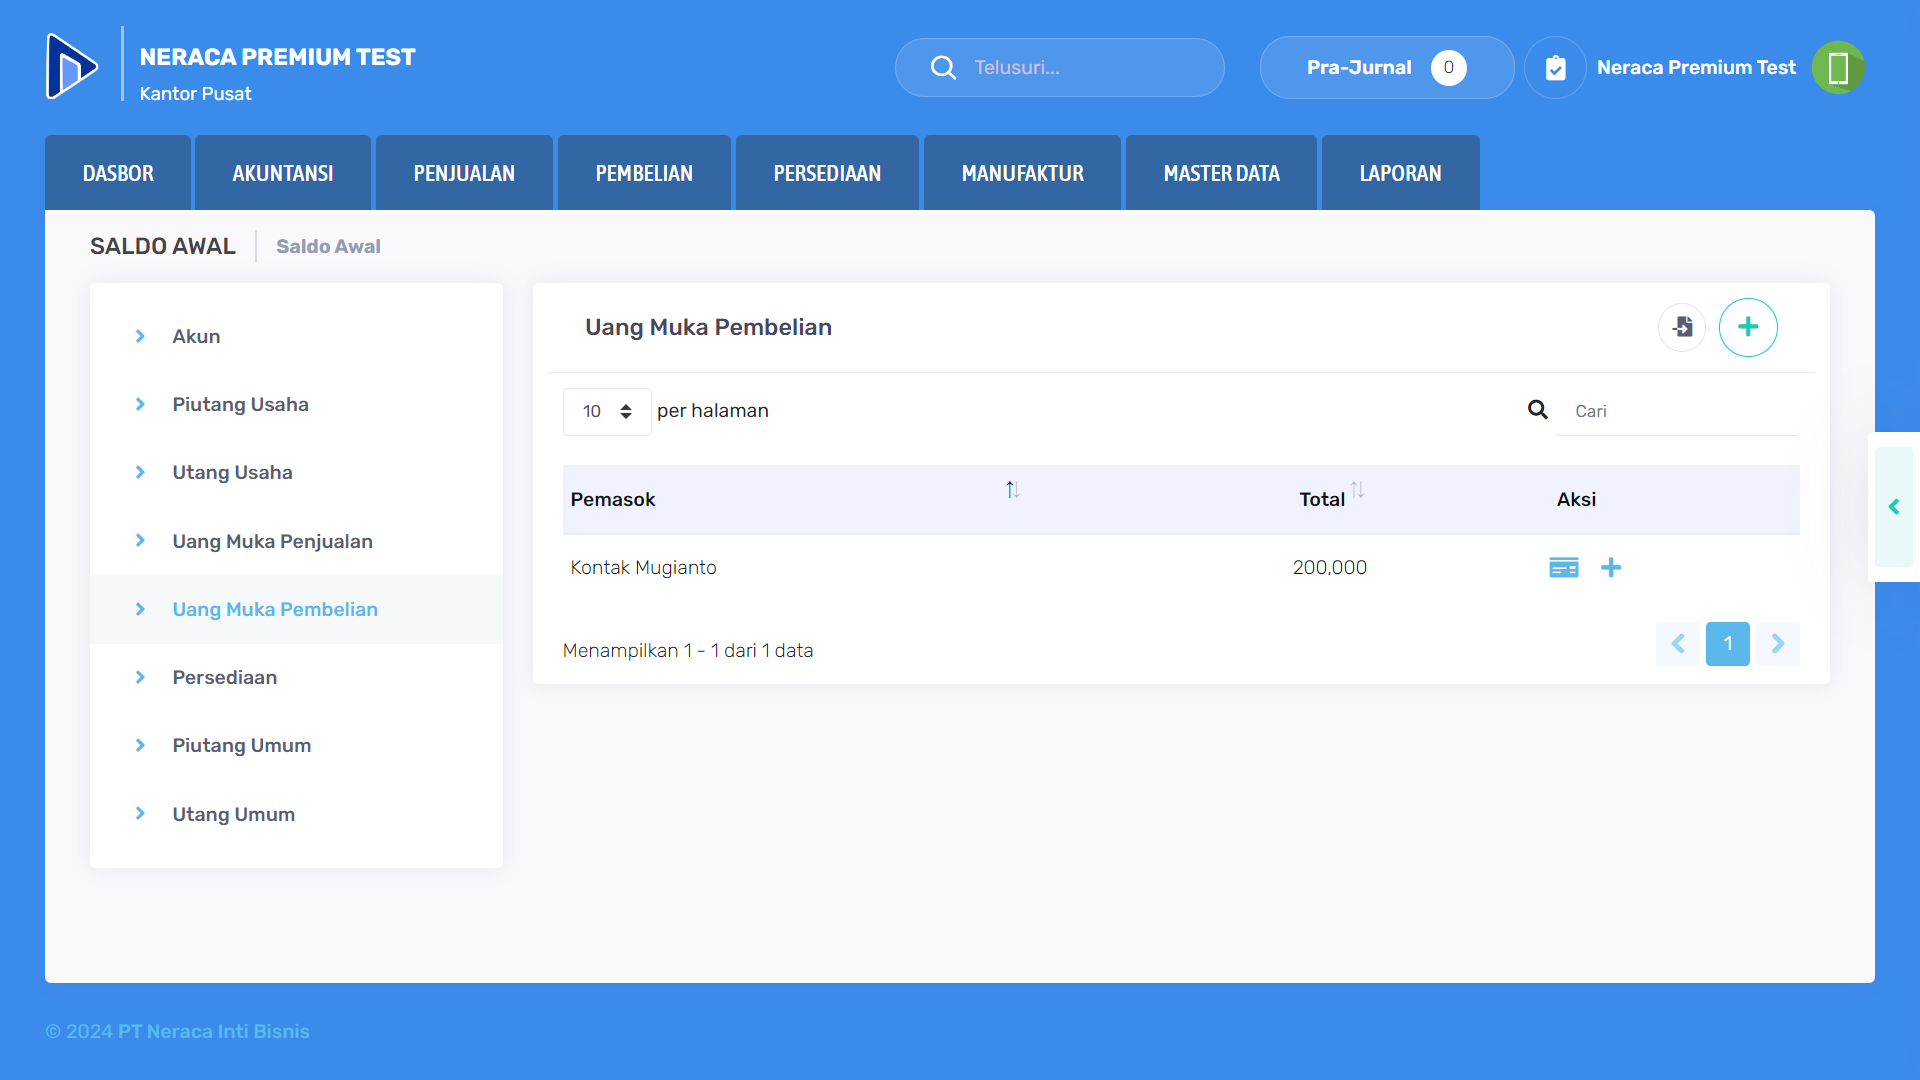Click plus icon in Kontak Mugianto row

[x=1611, y=568]
